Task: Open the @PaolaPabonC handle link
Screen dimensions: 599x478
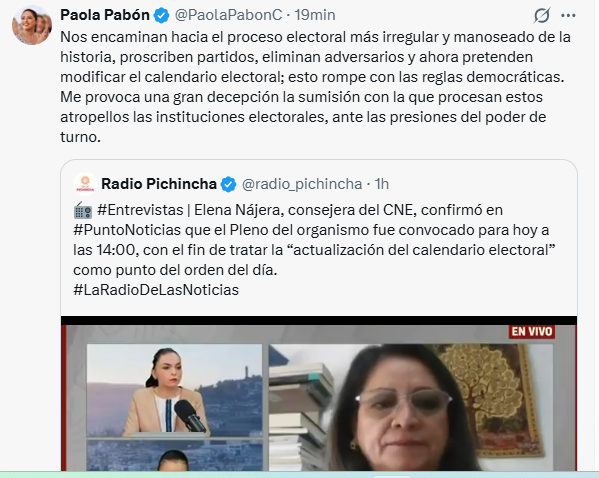Action: [x=228, y=15]
